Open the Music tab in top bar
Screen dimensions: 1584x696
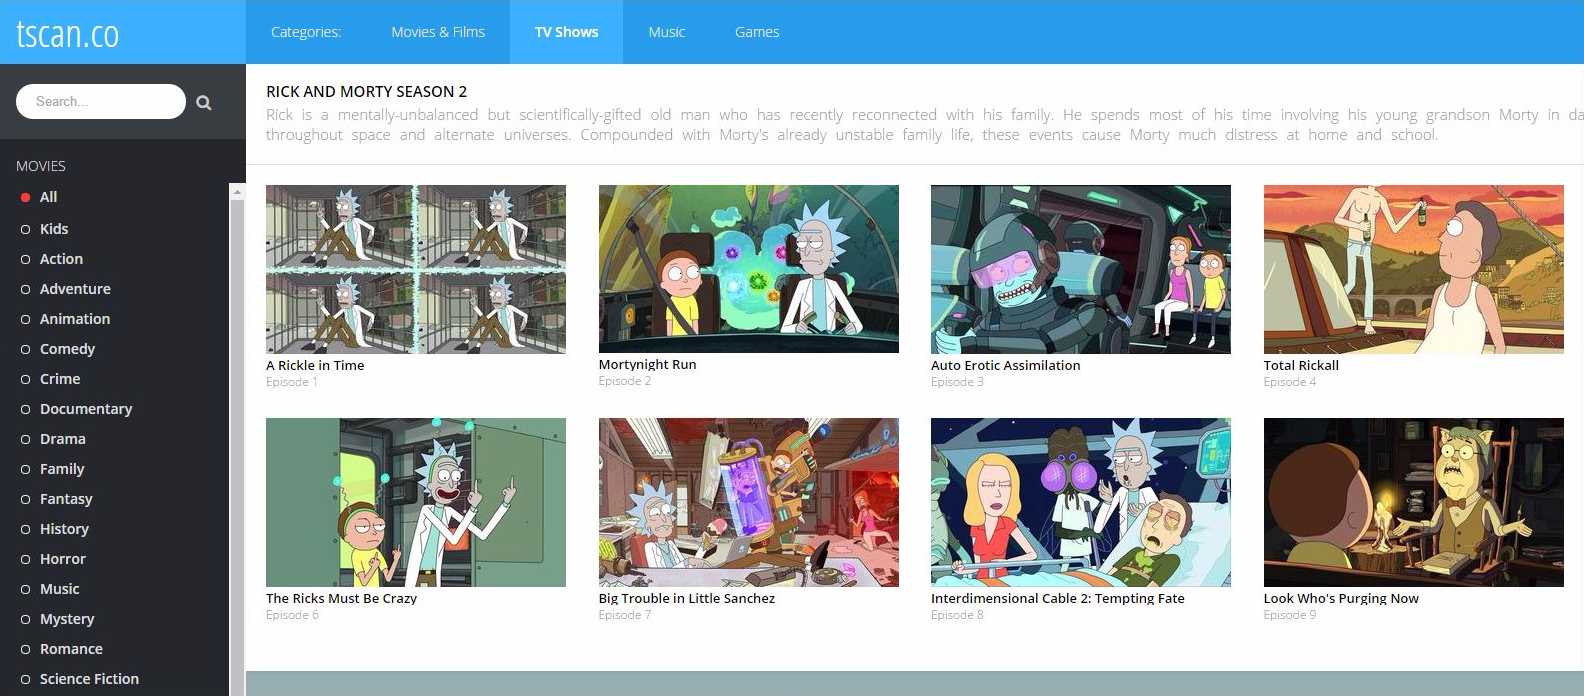tap(666, 32)
